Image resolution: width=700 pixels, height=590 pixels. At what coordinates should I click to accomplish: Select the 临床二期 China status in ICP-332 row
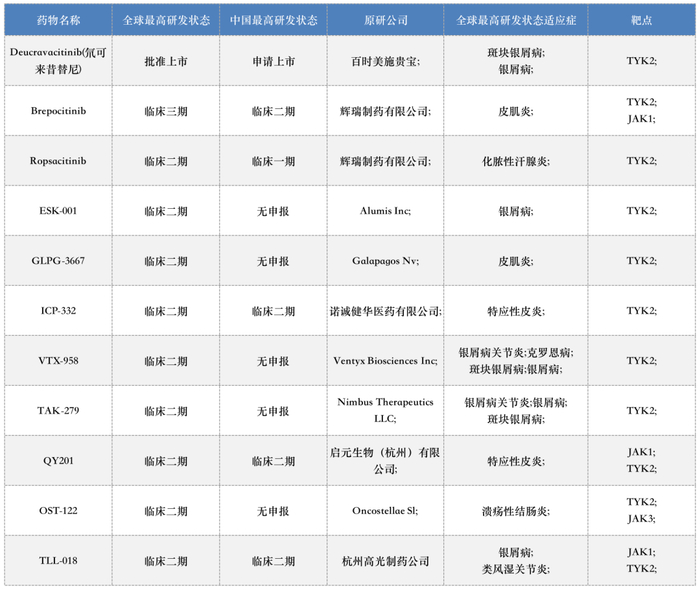pyautogui.click(x=273, y=311)
